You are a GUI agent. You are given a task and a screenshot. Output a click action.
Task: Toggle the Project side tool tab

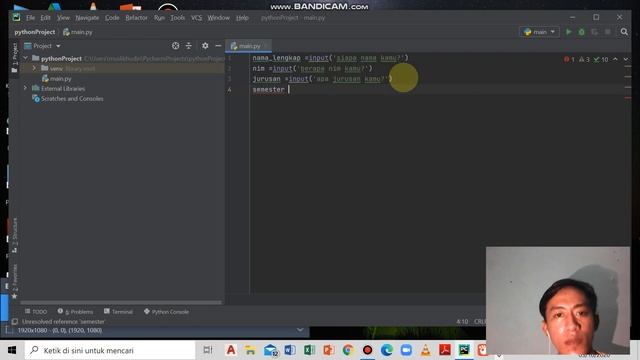(x=15, y=58)
